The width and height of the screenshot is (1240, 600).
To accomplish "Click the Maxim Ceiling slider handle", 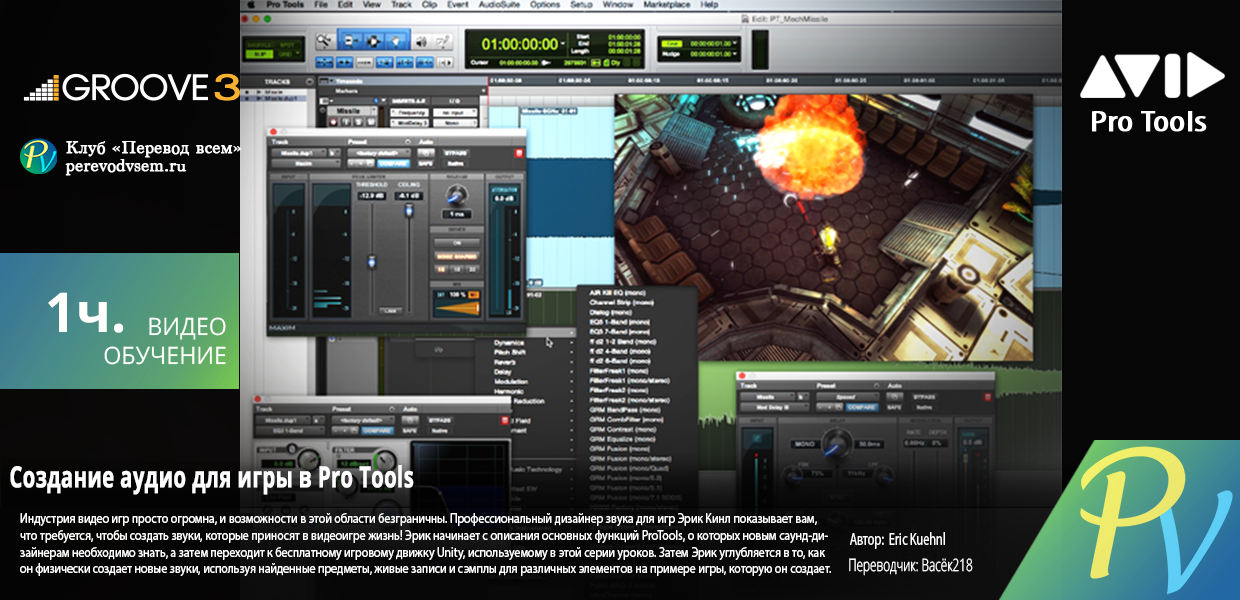I will pyautogui.click(x=407, y=212).
